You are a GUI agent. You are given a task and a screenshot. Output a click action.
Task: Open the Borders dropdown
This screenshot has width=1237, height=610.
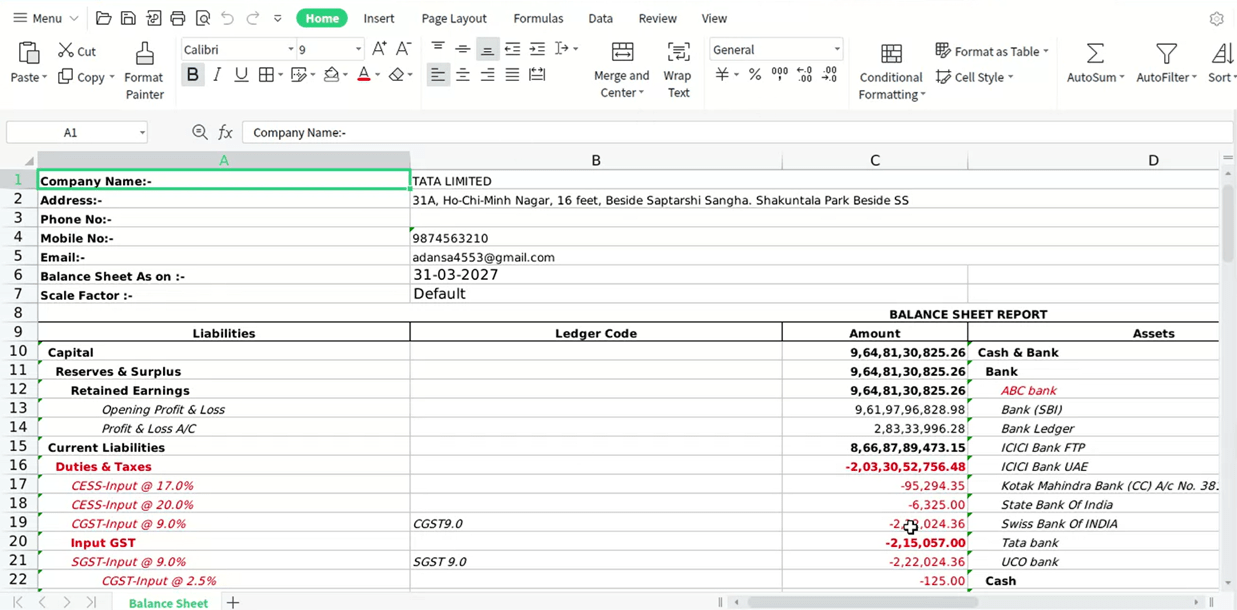279,75
